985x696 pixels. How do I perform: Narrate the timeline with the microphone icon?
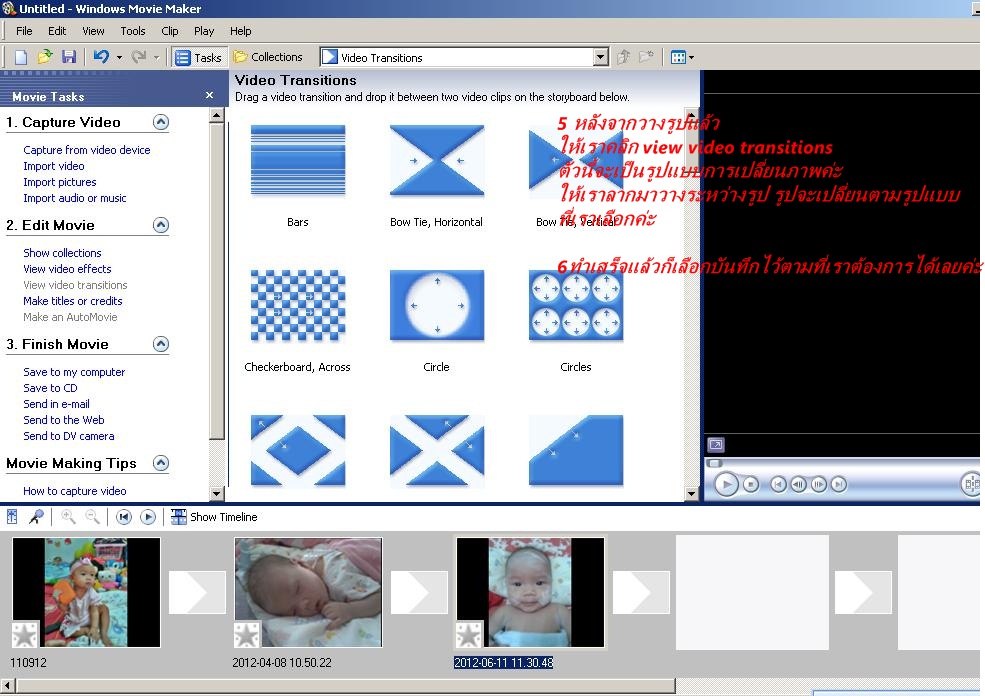(x=36, y=517)
